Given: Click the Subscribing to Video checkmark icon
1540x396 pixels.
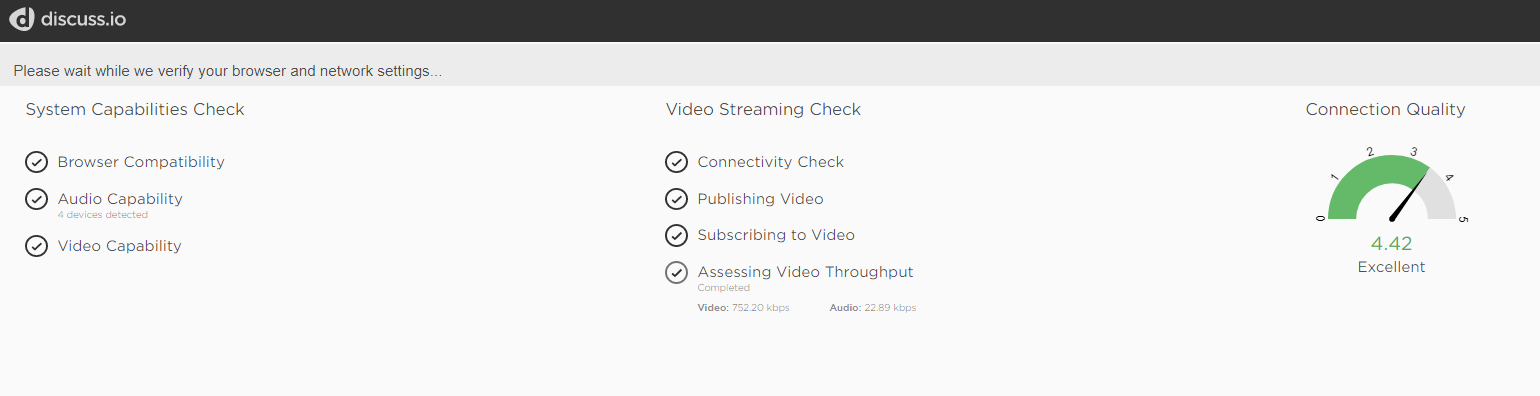Looking at the screenshot, I should (677, 235).
